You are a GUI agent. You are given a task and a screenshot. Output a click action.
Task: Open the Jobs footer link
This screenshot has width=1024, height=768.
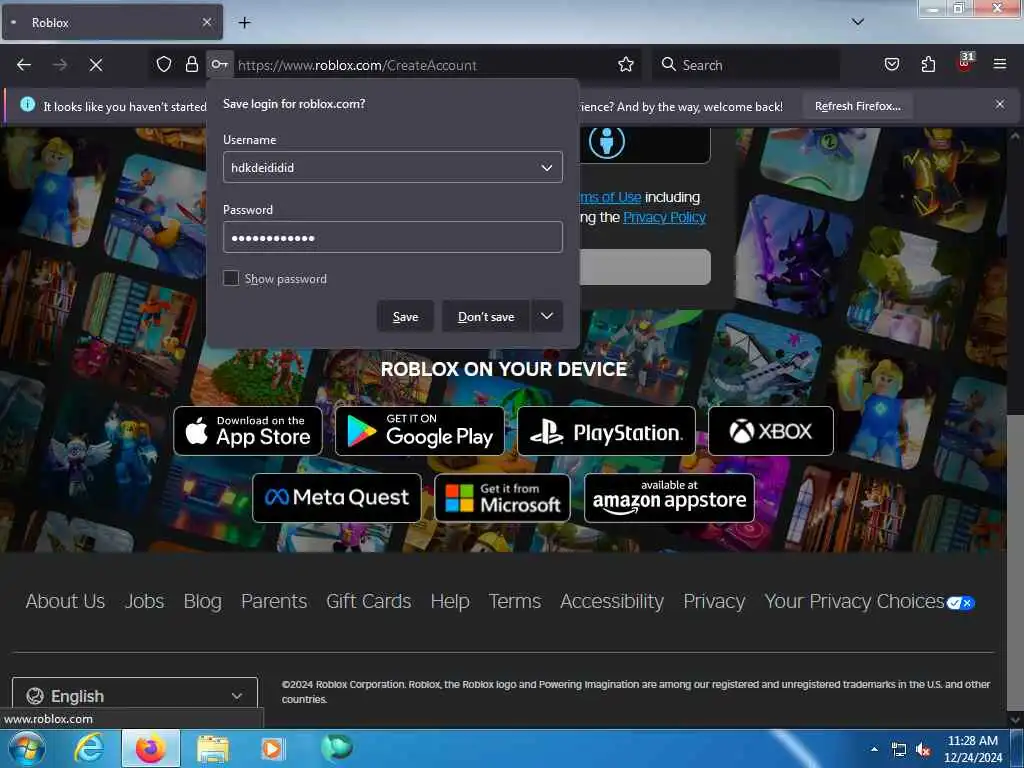[144, 601]
